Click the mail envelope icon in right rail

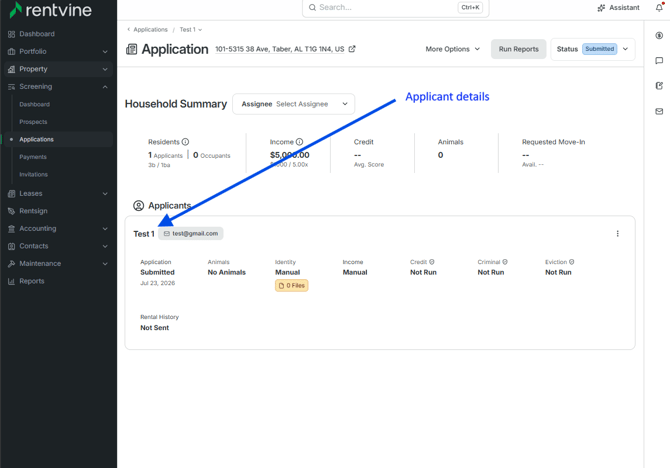(x=659, y=111)
